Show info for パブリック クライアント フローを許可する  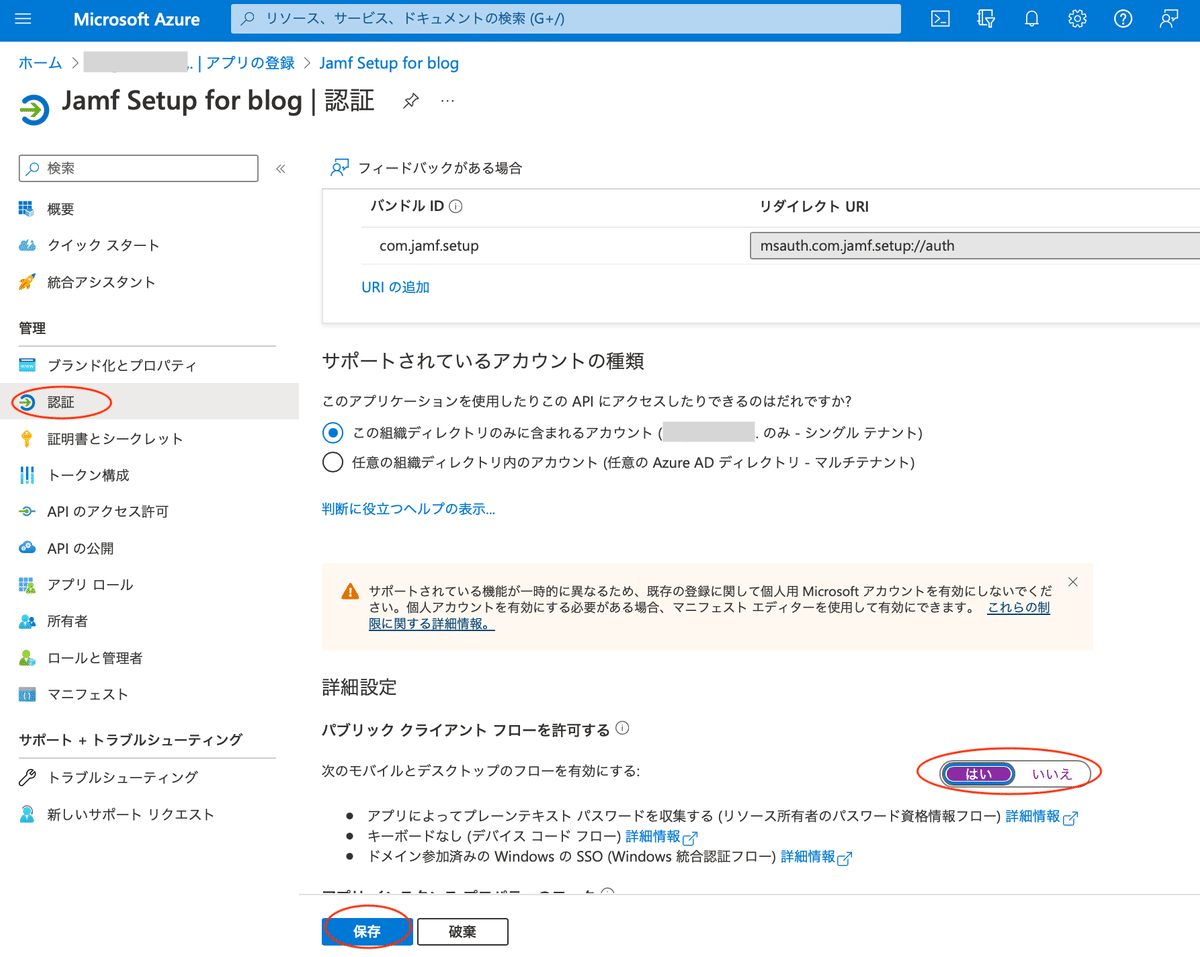coord(622,728)
